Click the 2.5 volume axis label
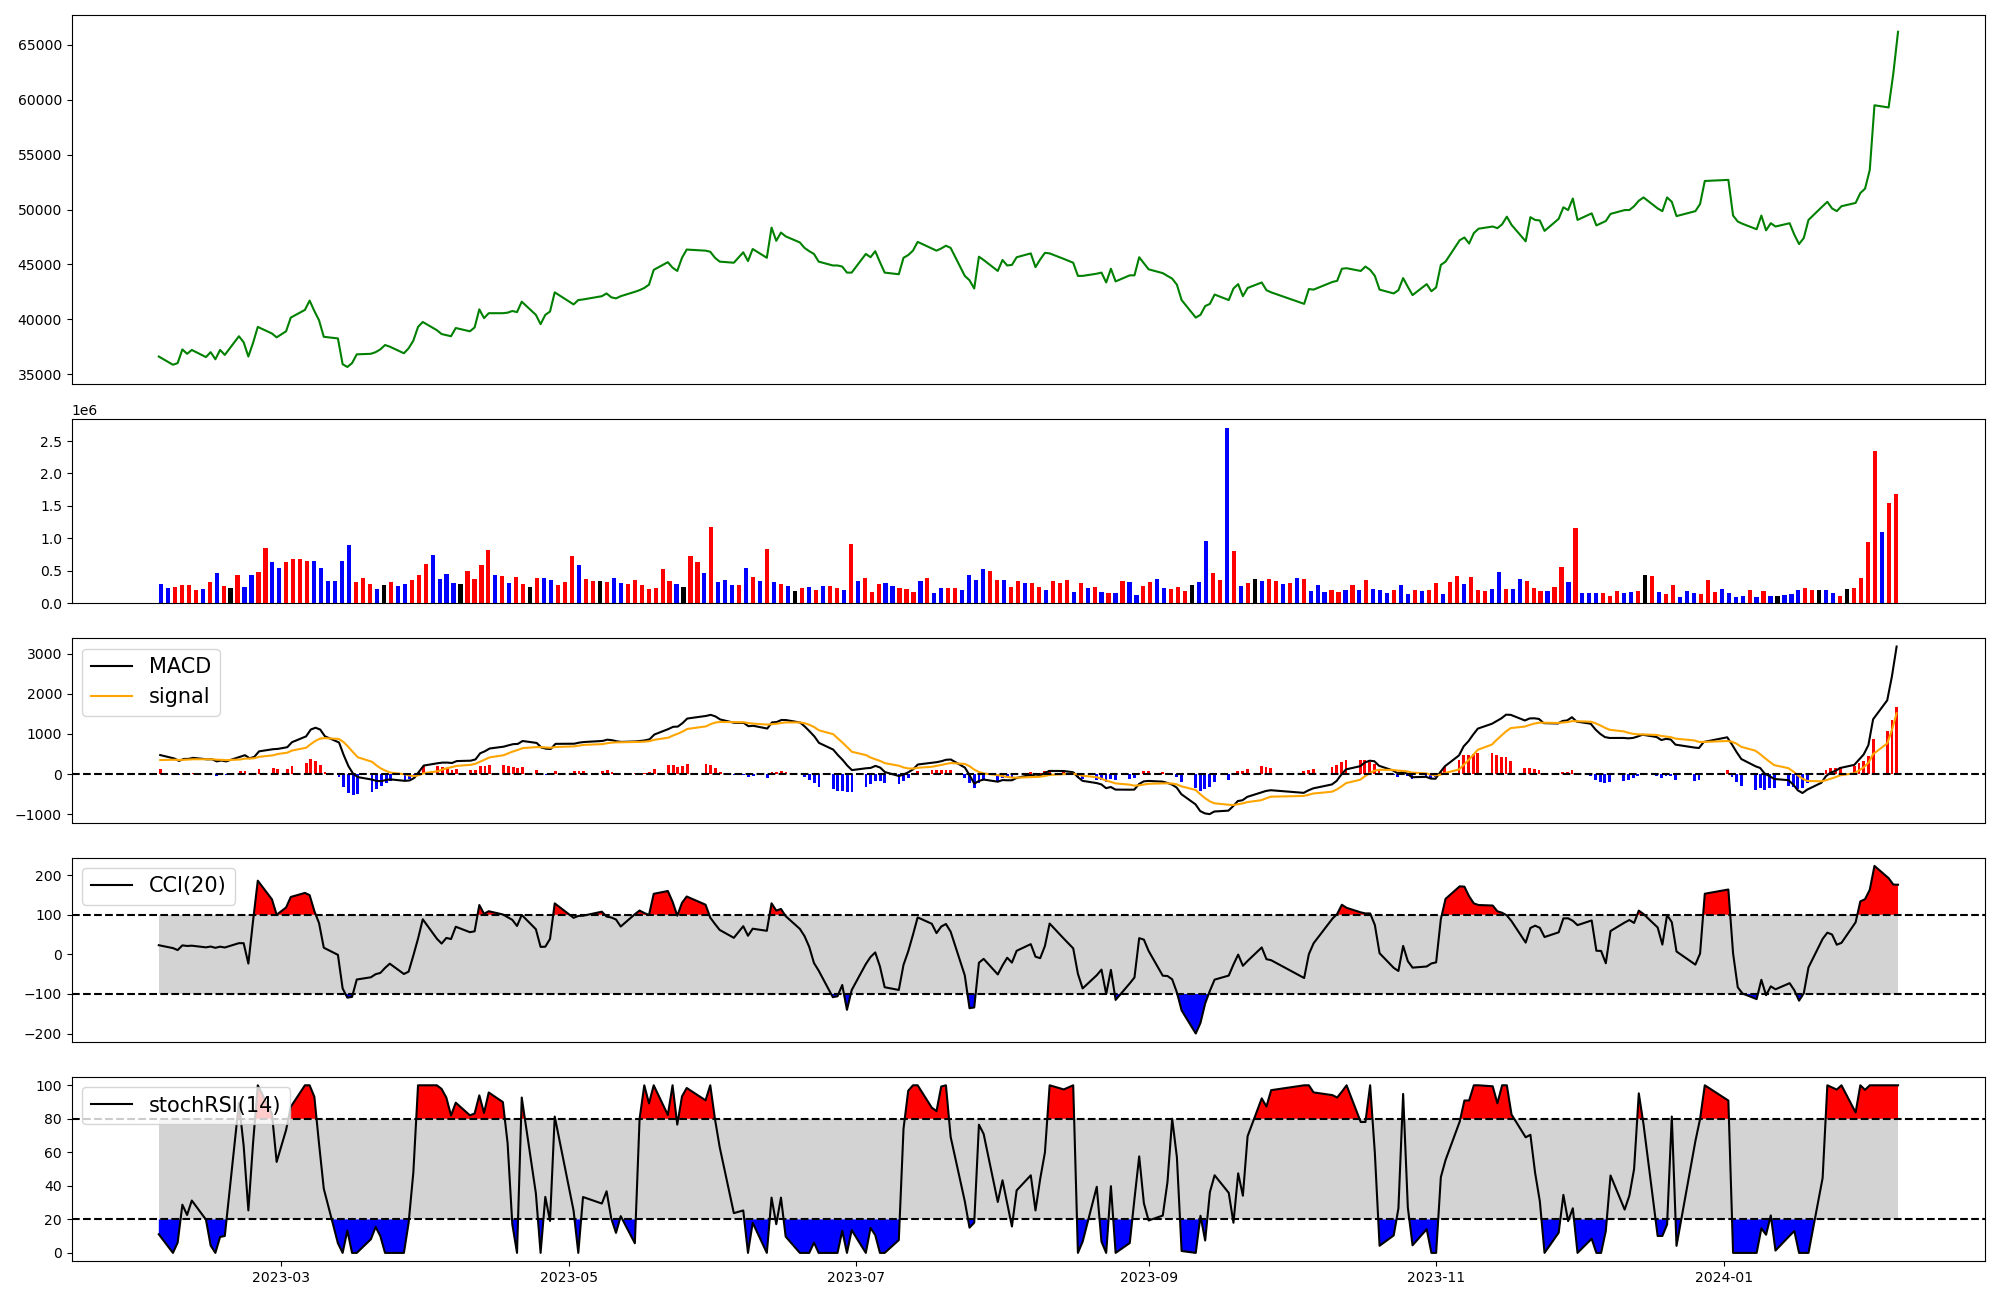The width and height of the screenshot is (2000, 1300). (51, 442)
